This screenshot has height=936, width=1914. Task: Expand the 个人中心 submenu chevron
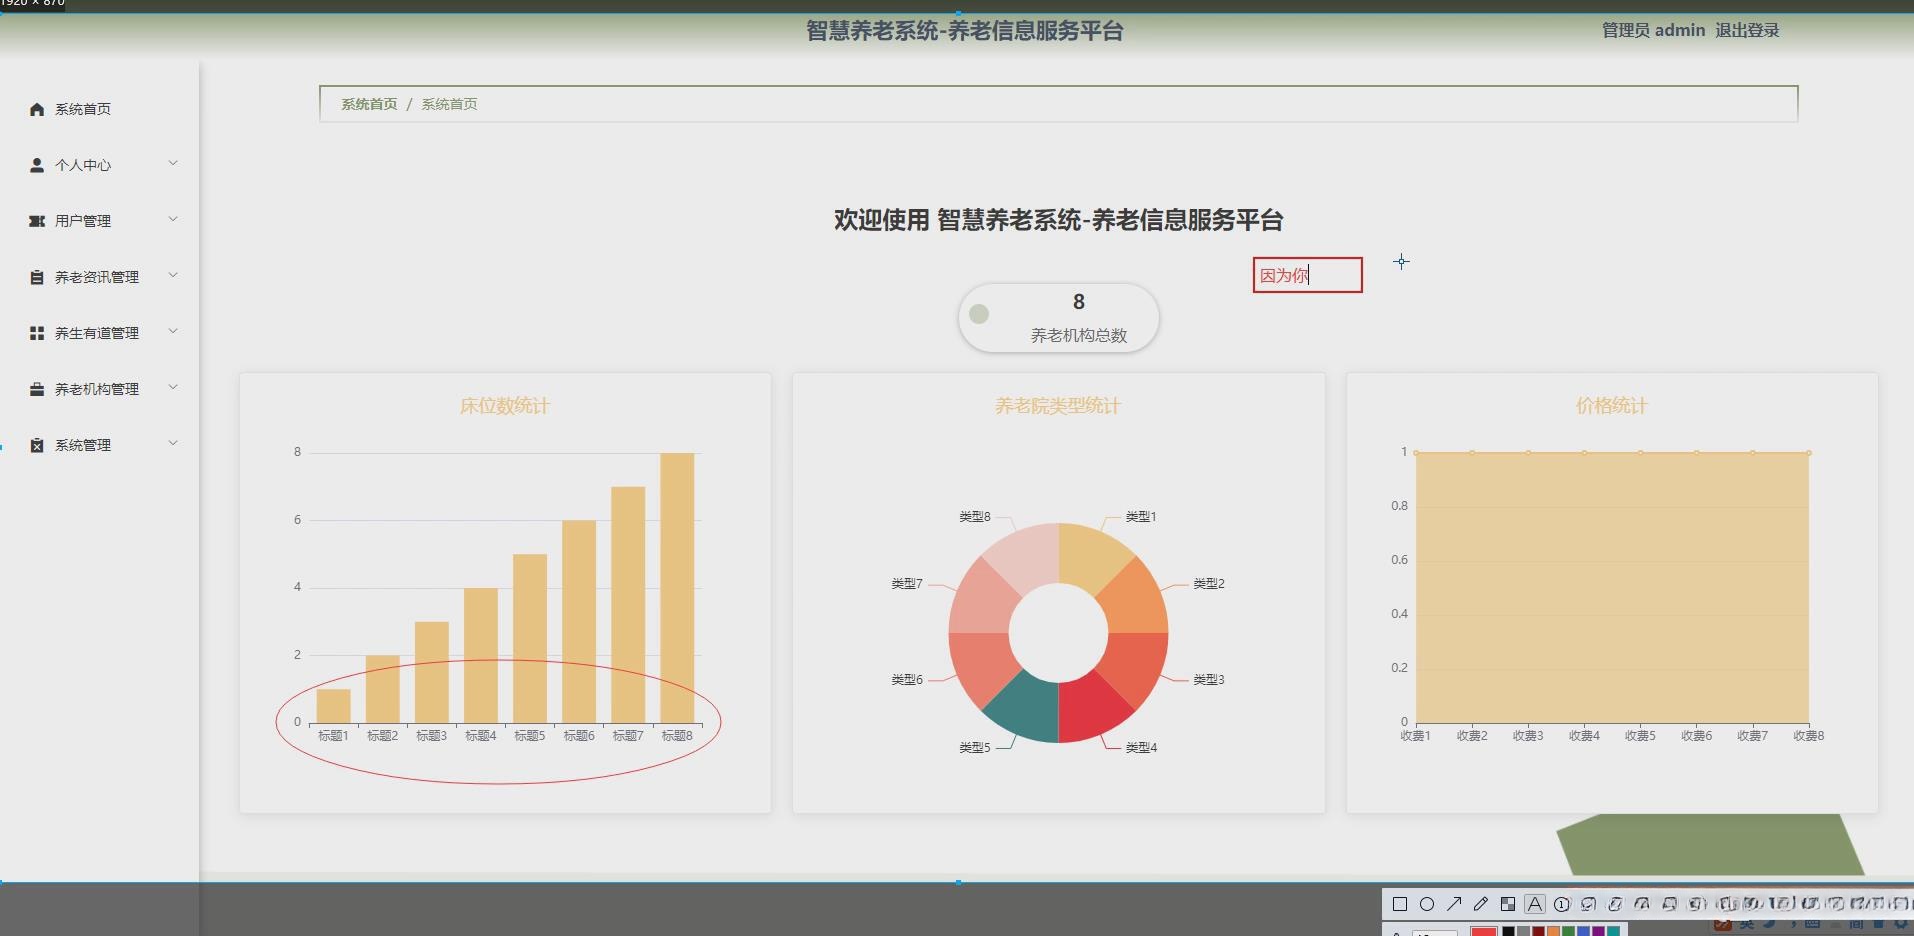tap(173, 163)
